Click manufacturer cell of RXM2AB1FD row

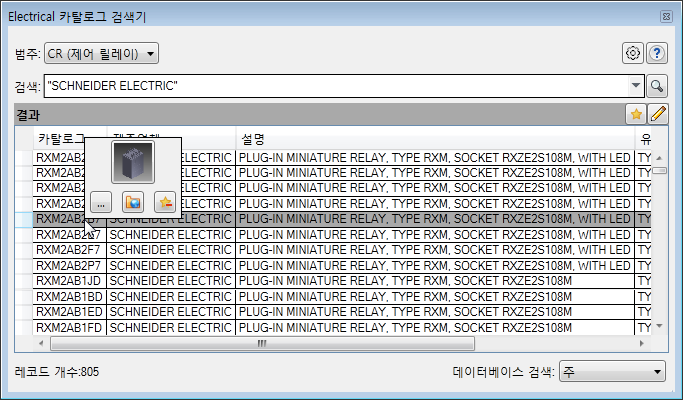[171, 327]
